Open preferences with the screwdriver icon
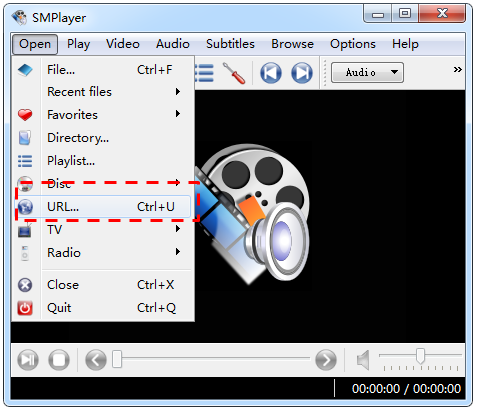The image size is (477, 410). [x=234, y=73]
